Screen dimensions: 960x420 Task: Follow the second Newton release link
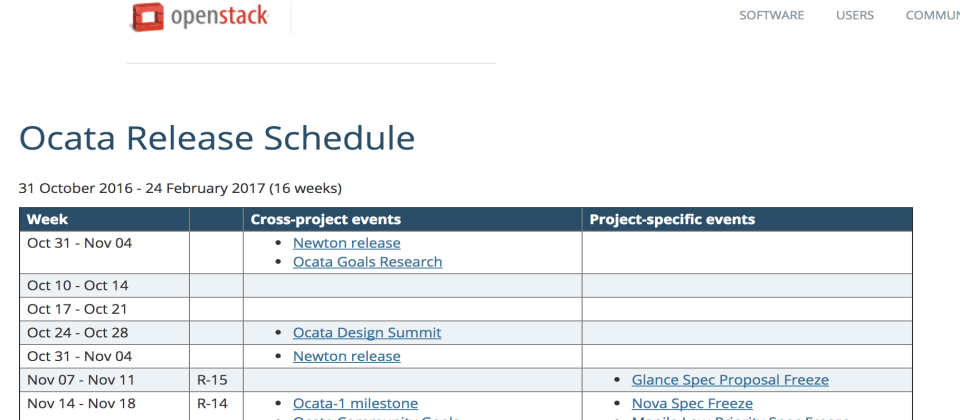[347, 356]
